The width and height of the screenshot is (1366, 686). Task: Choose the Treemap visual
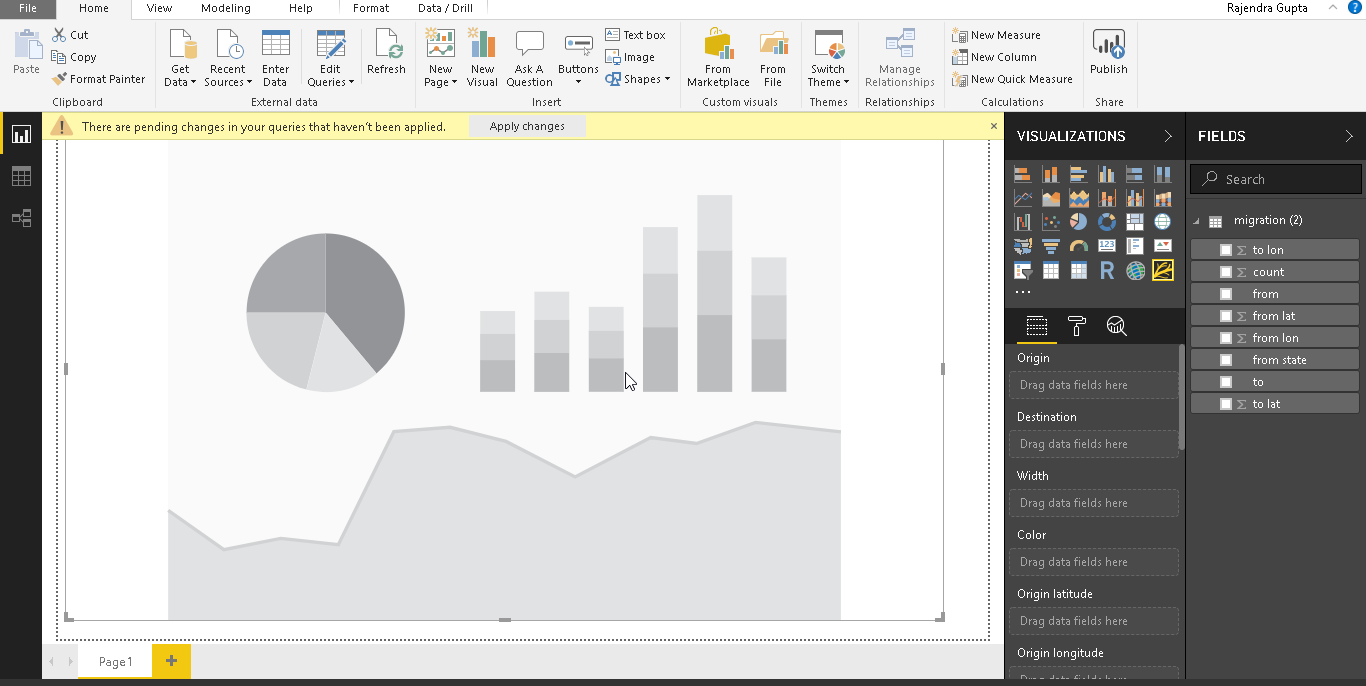[x=1135, y=222]
